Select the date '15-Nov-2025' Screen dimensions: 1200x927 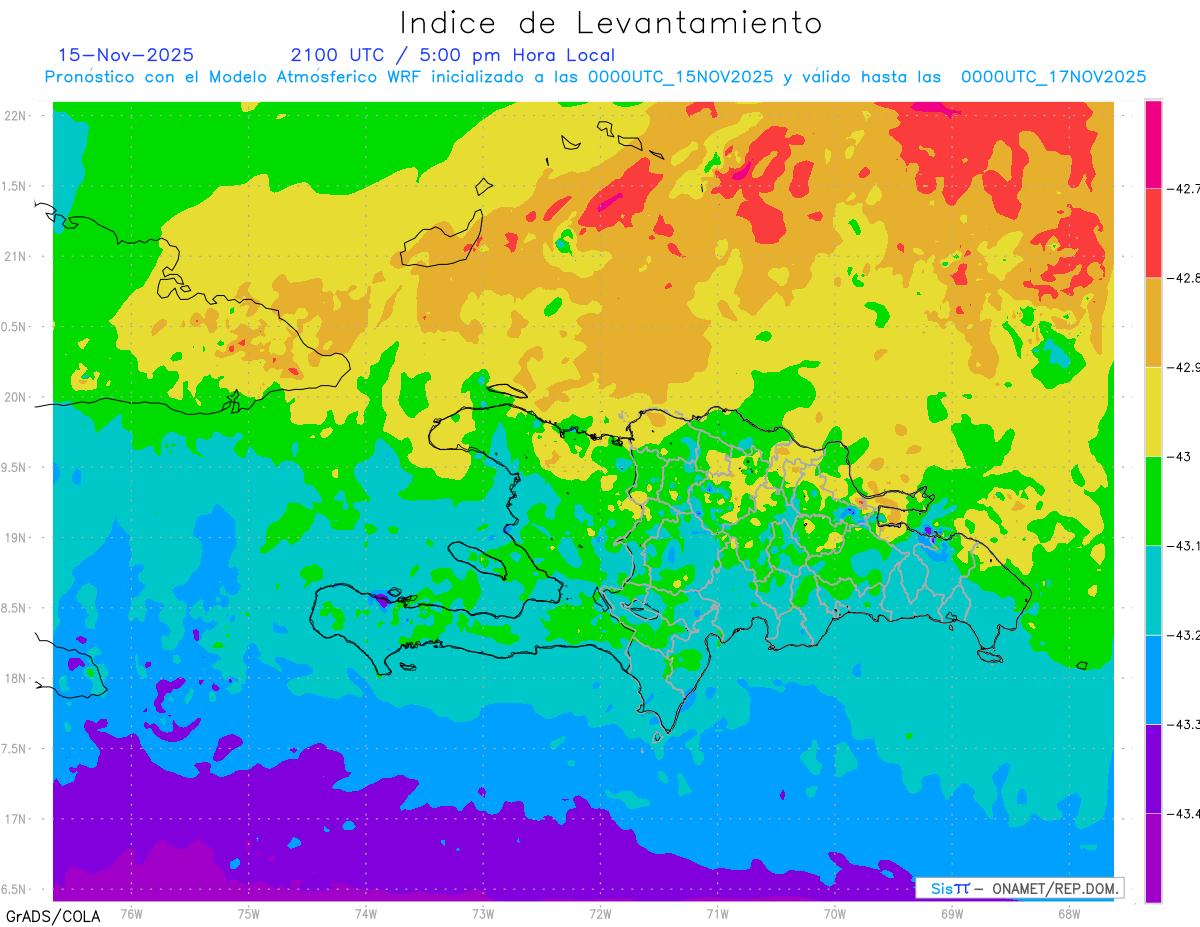point(126,55)
